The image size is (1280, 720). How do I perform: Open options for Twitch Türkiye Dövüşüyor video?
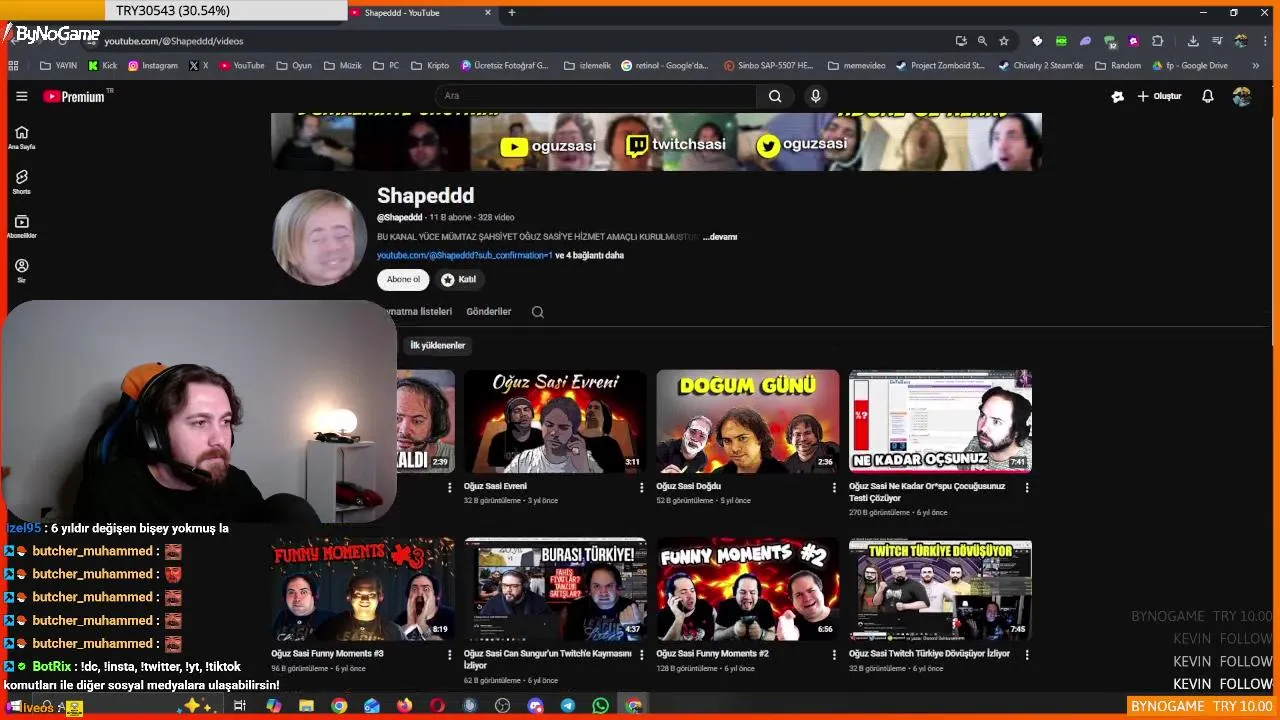coord(1026,654)
